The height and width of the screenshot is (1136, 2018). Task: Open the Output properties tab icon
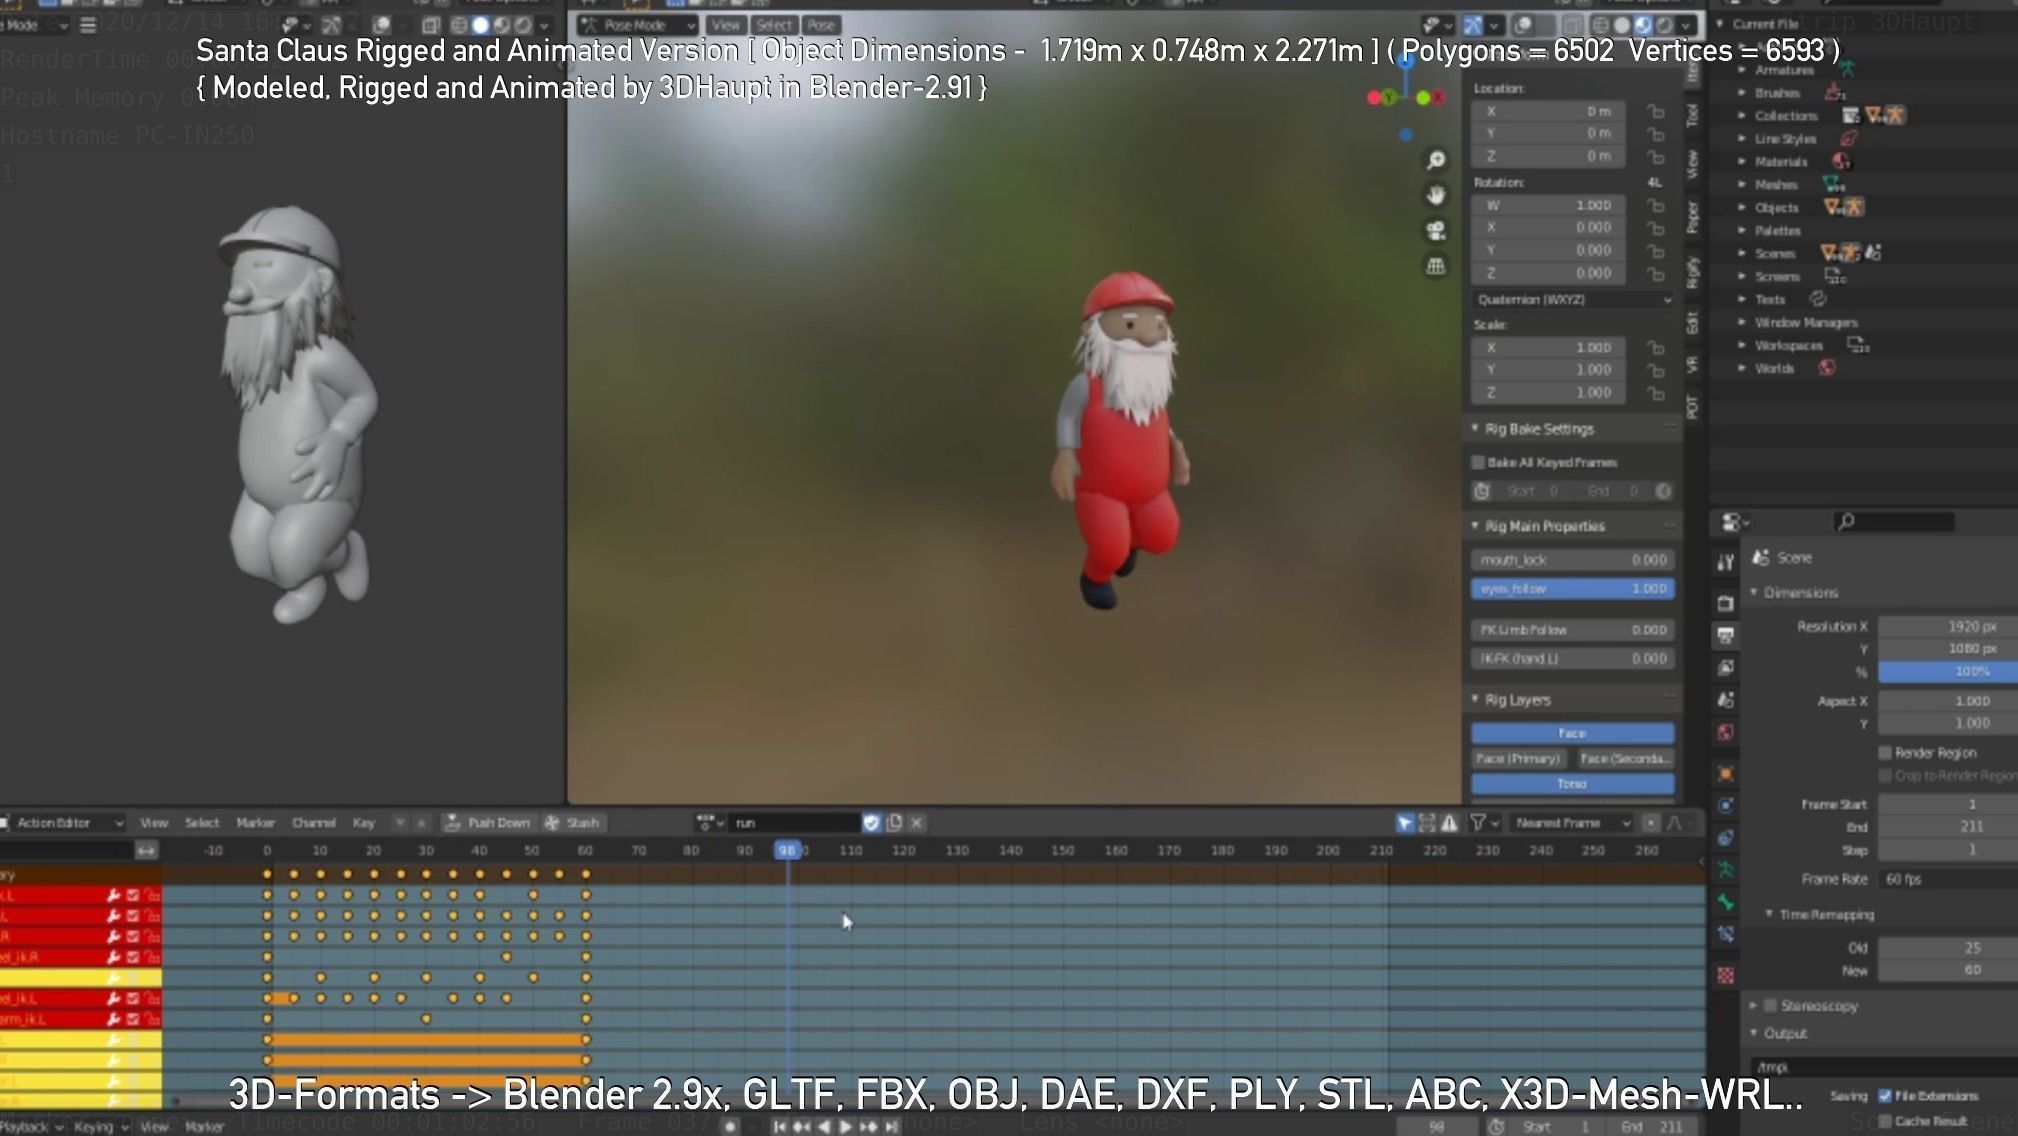tap(1725, 635)
